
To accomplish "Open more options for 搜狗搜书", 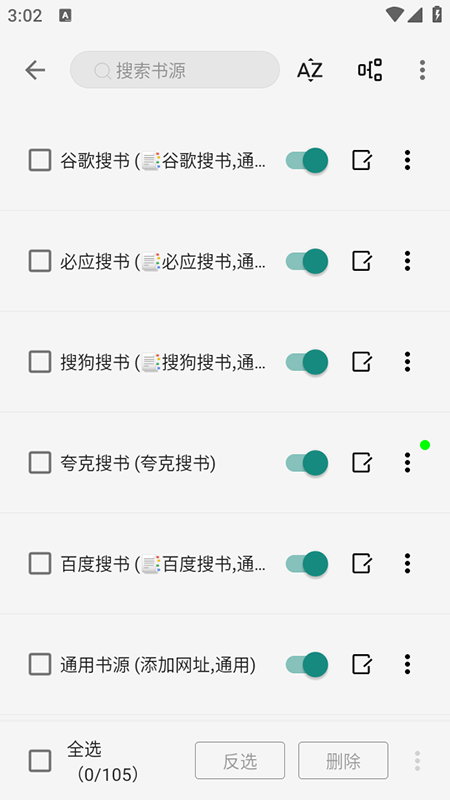I will 407,362.
